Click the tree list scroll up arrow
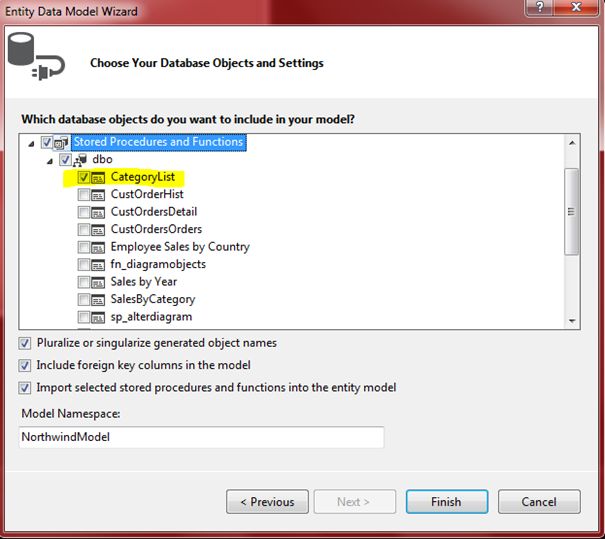 572,143
